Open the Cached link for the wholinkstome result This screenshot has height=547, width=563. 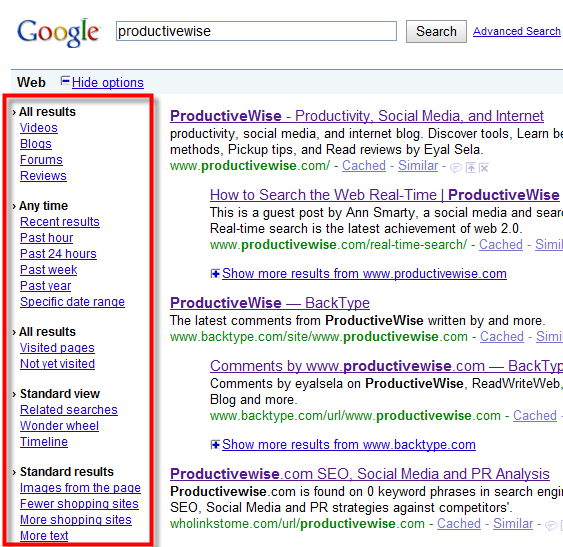pos(459,524)
